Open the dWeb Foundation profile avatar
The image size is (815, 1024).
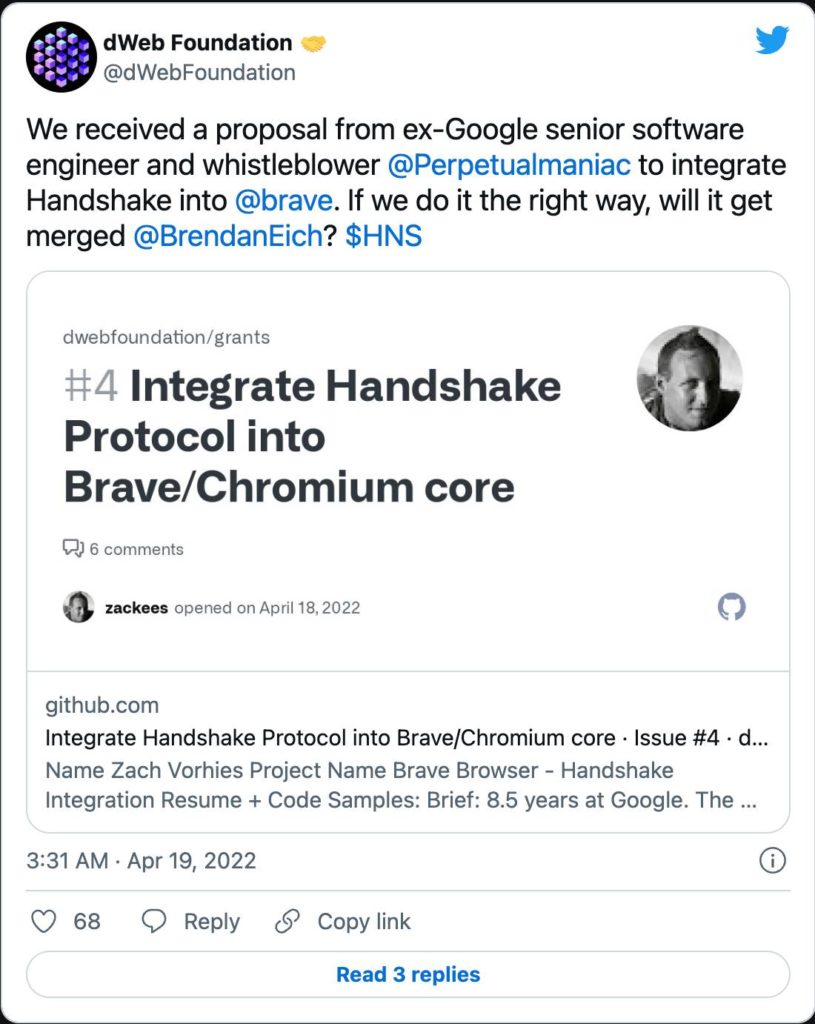click(61, 57)
